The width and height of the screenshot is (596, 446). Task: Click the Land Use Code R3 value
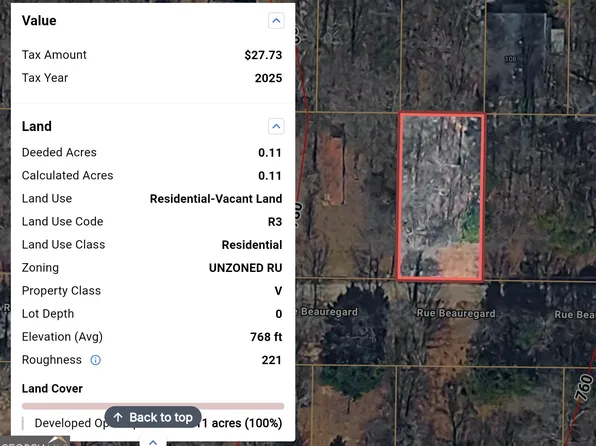click(275, 222)
